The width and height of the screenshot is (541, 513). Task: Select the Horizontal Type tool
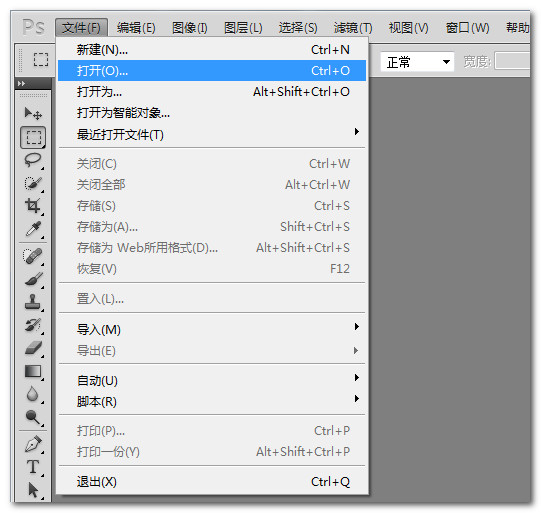33,467
